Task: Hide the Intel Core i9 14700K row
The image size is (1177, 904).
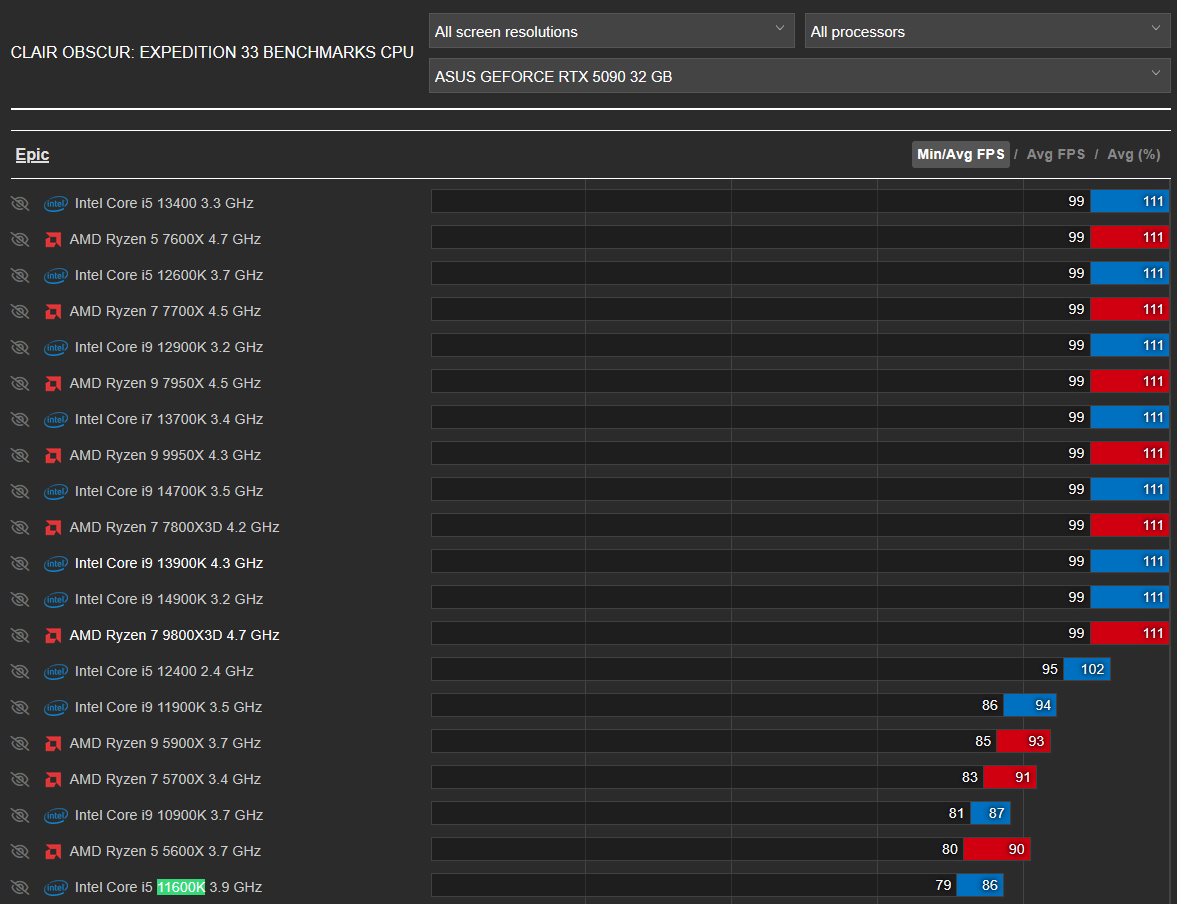Action: click(x=20, y=492)
